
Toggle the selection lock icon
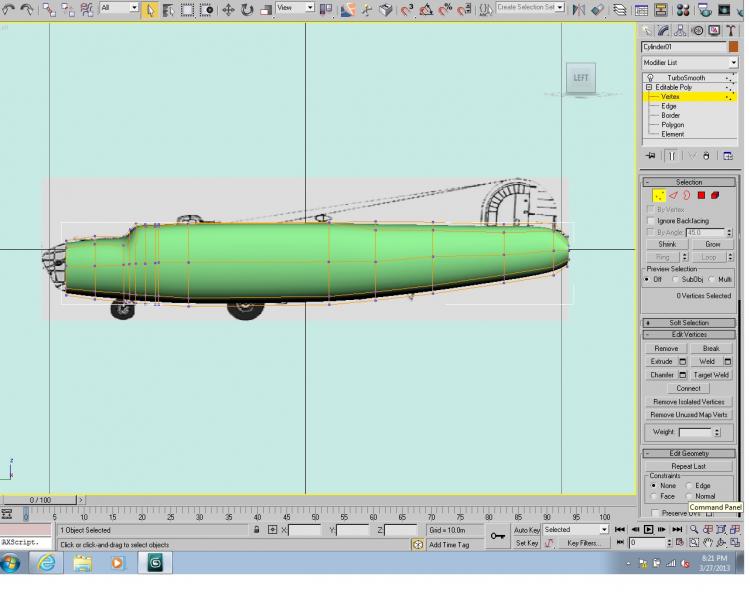pyautogui.click(x=257, y=530)
